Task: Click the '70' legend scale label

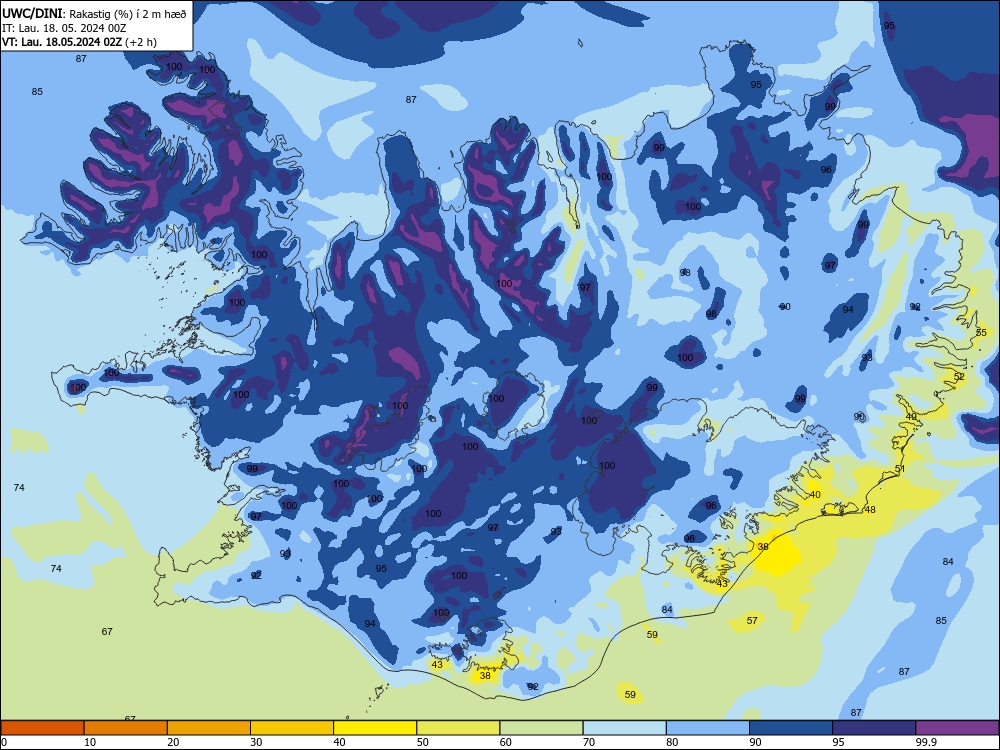Action: pos(589,742)
